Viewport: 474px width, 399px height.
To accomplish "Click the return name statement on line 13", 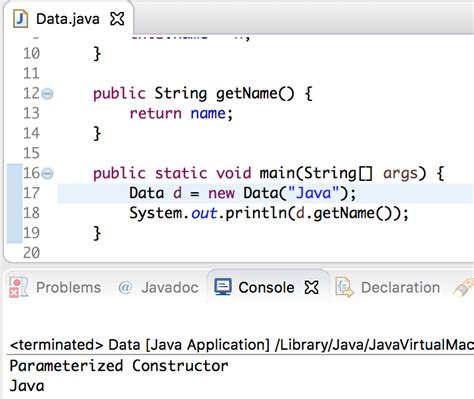I will click(181, 114).
